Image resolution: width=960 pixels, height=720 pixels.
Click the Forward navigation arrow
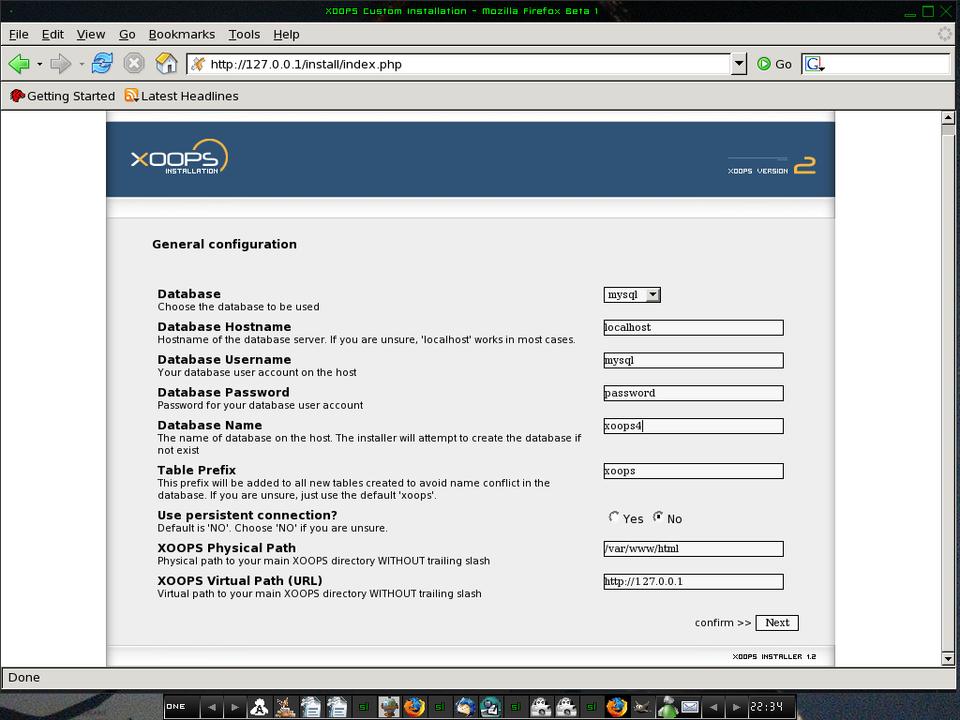point(60,64)
